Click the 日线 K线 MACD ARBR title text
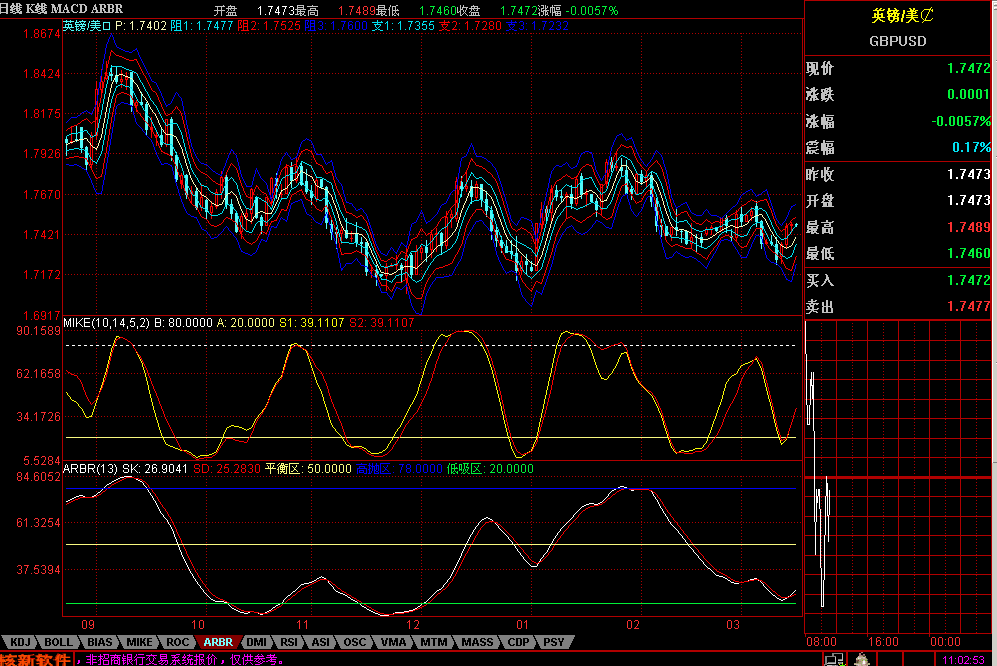 coord(62,8)
